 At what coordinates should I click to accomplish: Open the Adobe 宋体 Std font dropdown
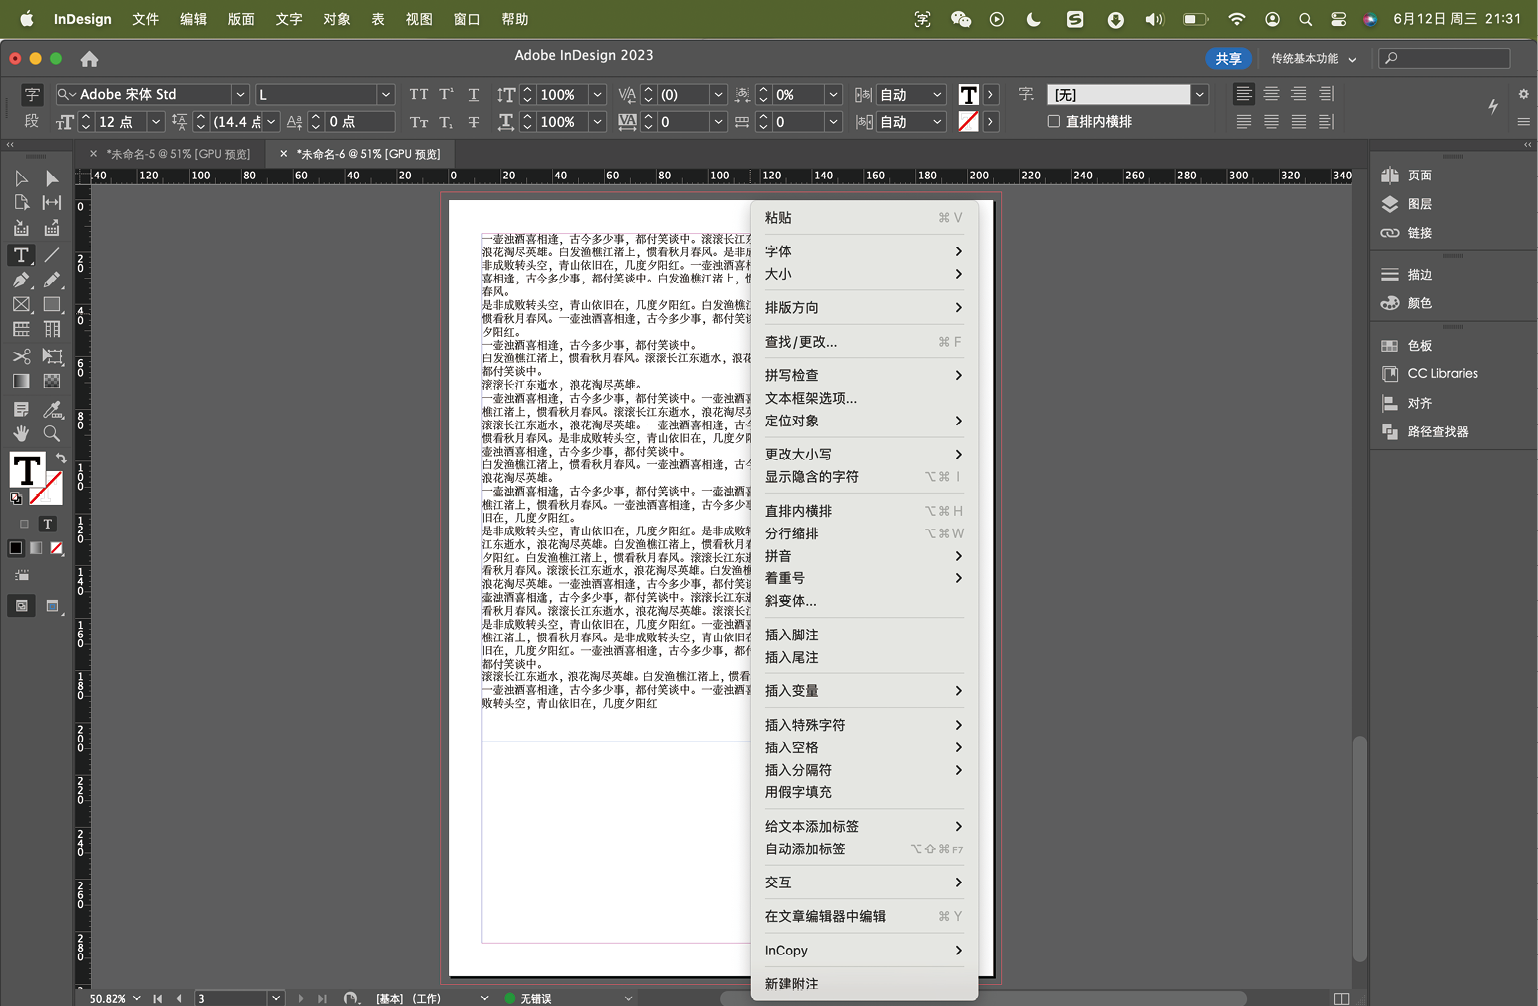[240, 94]
